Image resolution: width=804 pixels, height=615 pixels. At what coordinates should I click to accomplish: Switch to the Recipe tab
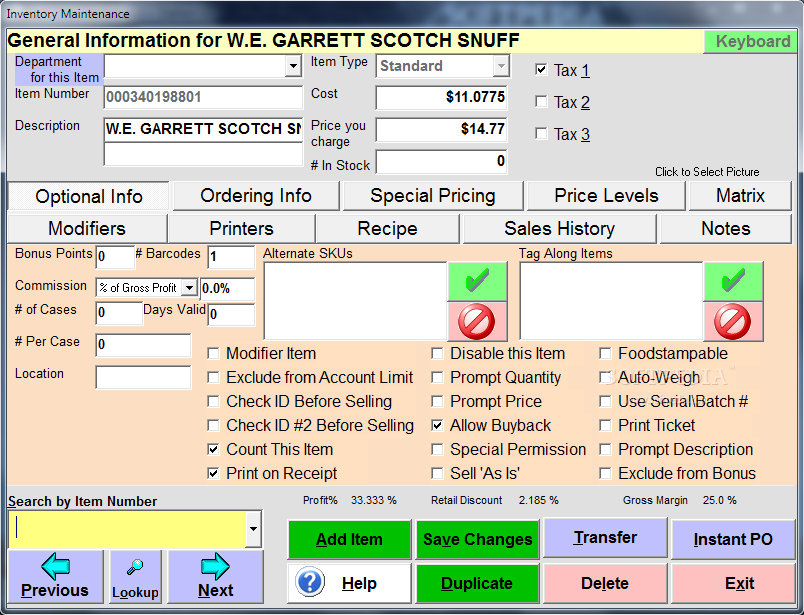click(387, 228)
